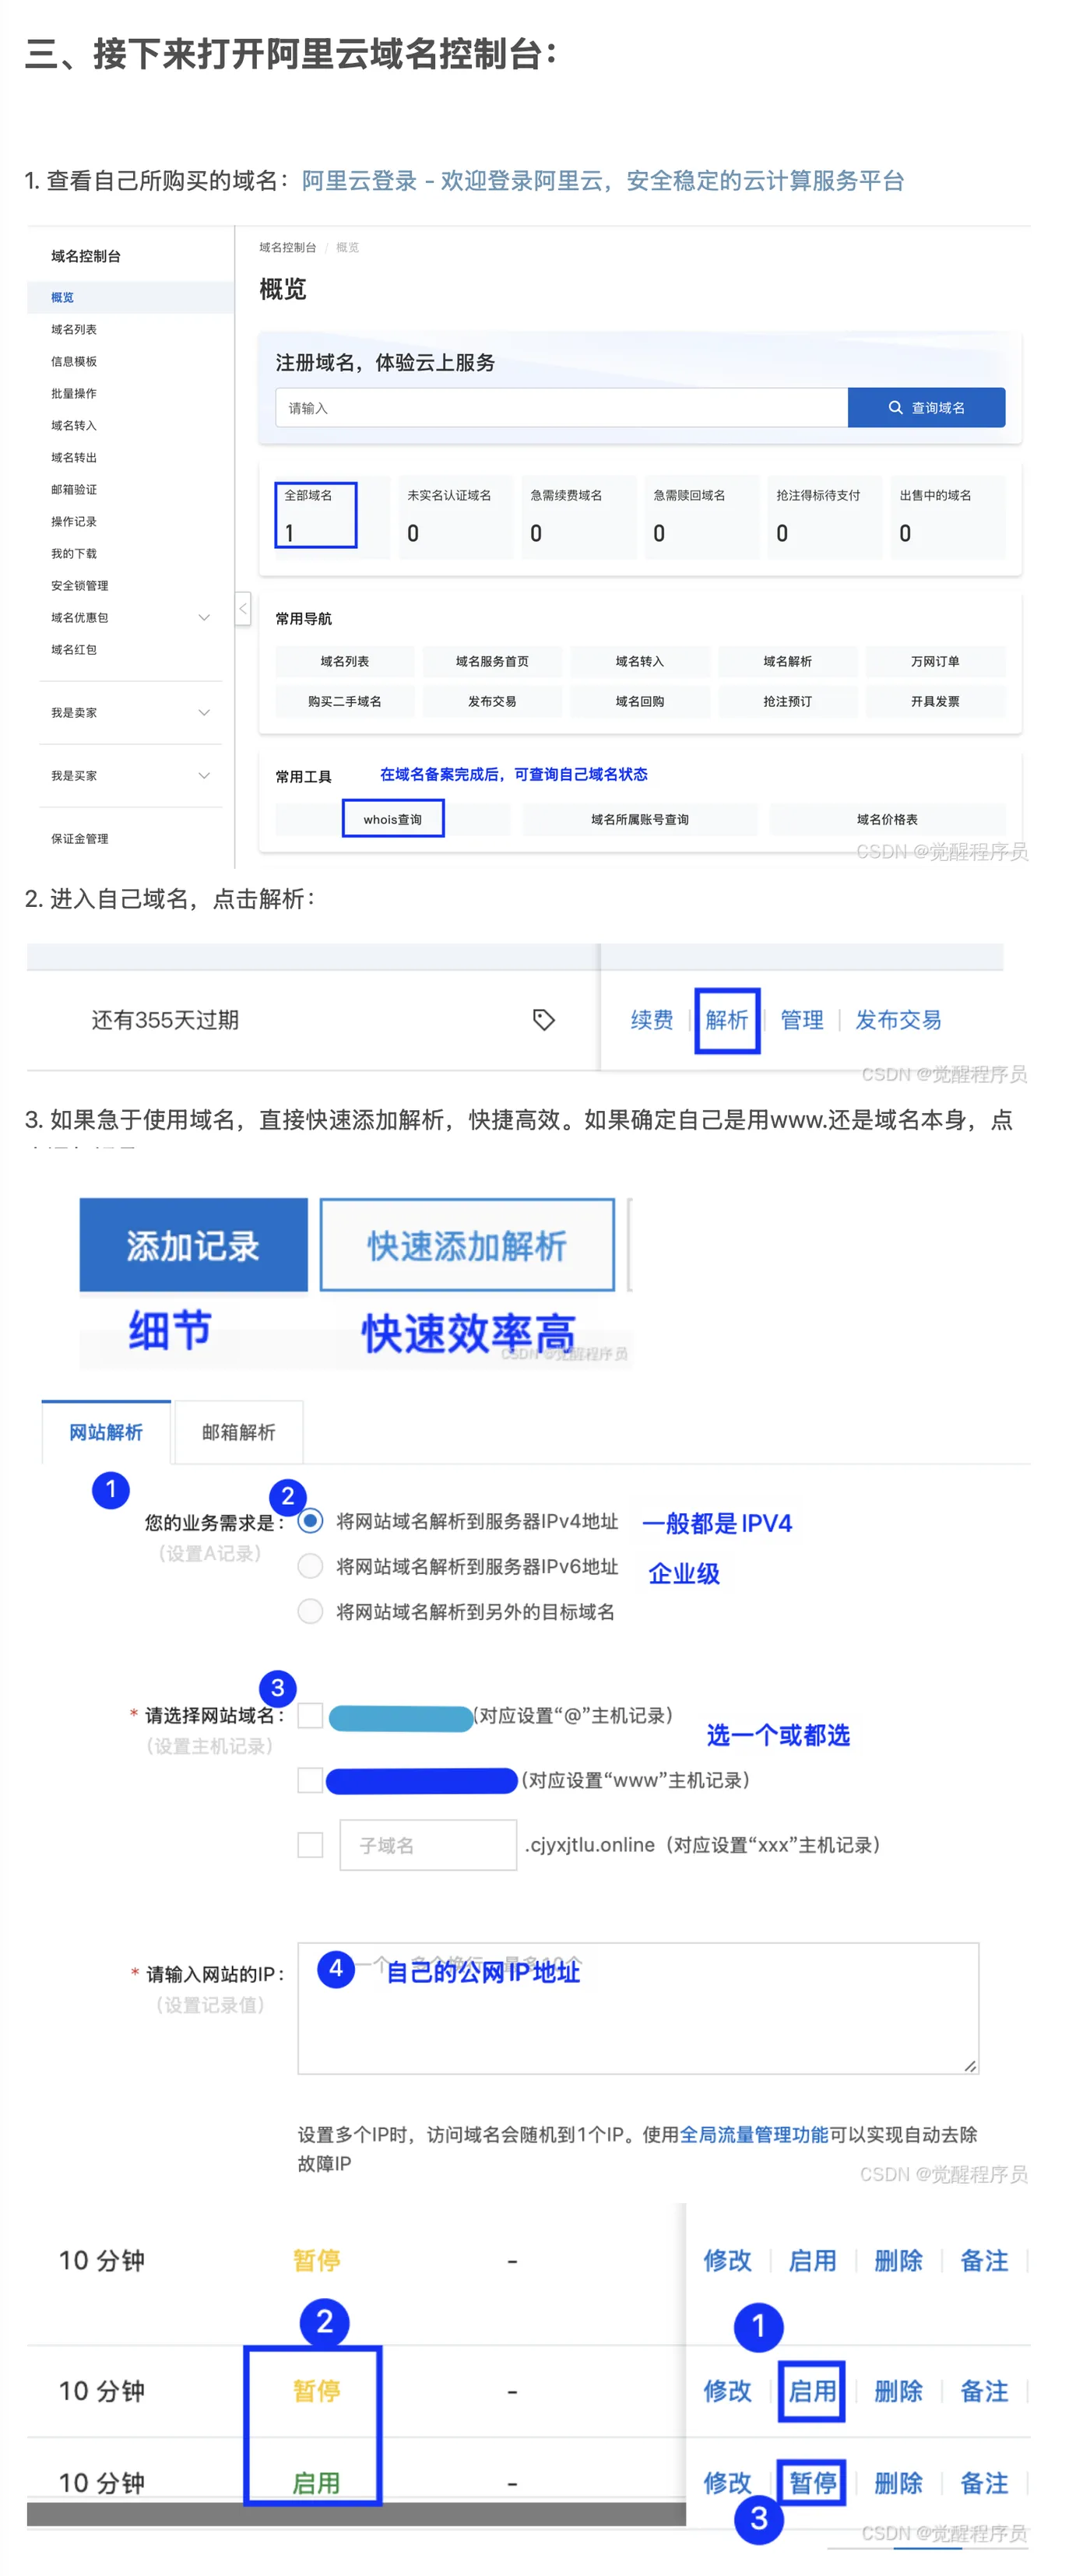Image resolution: width=1090 pixels, height=2576 pixels.
Task: Click 删除 in the row with status 启用
Action: pos(898,2482)
